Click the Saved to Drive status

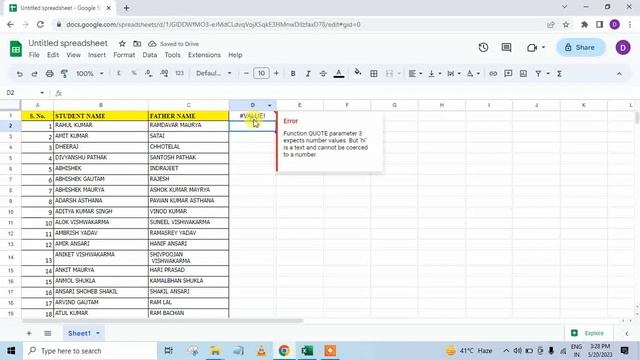[x=174, y=44]
